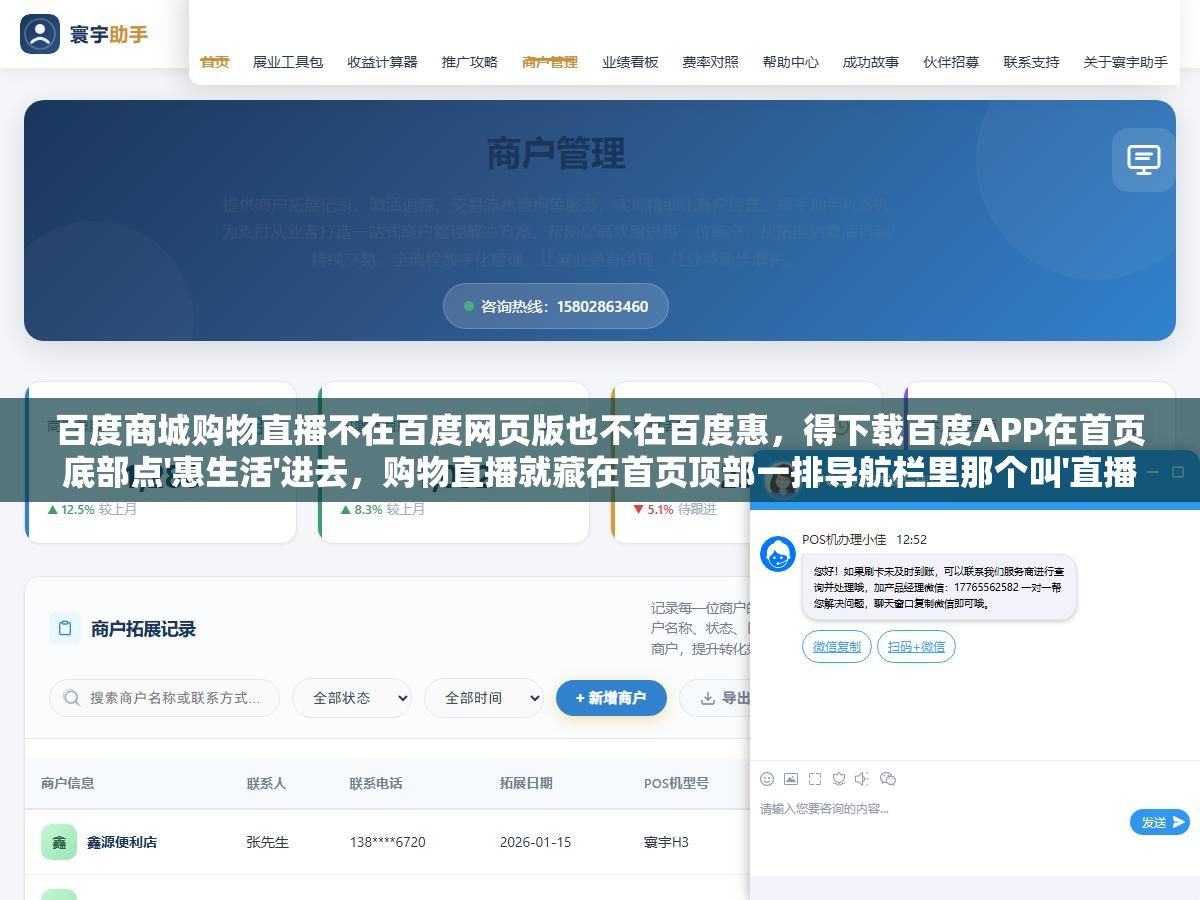Viewport: 1200px width, 900px height.
Task: Click the date cell 2026-01-15
Action: pyautogui.click(x=535, y=842)
